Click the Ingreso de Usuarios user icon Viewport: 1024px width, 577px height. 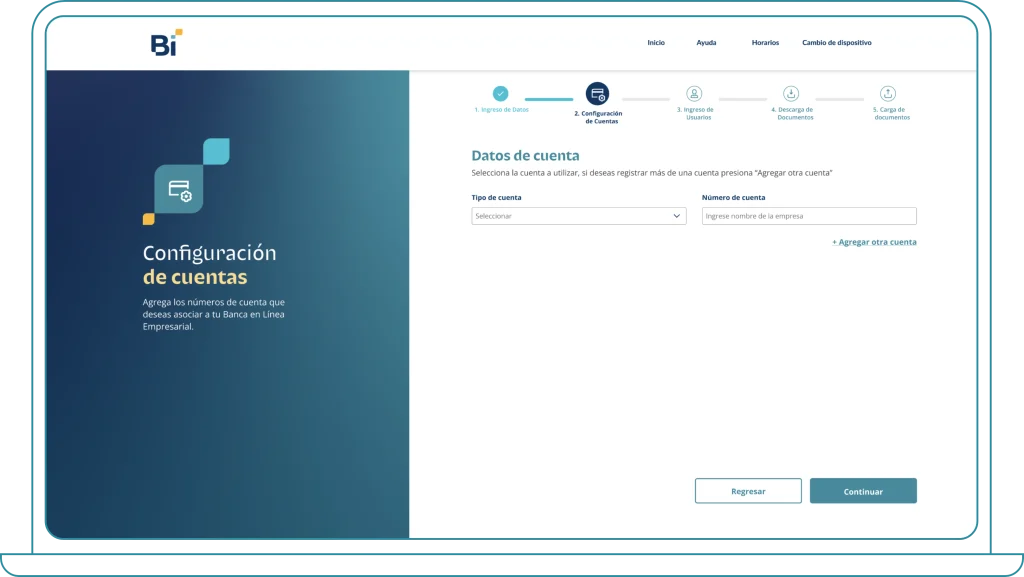point(694,94)
